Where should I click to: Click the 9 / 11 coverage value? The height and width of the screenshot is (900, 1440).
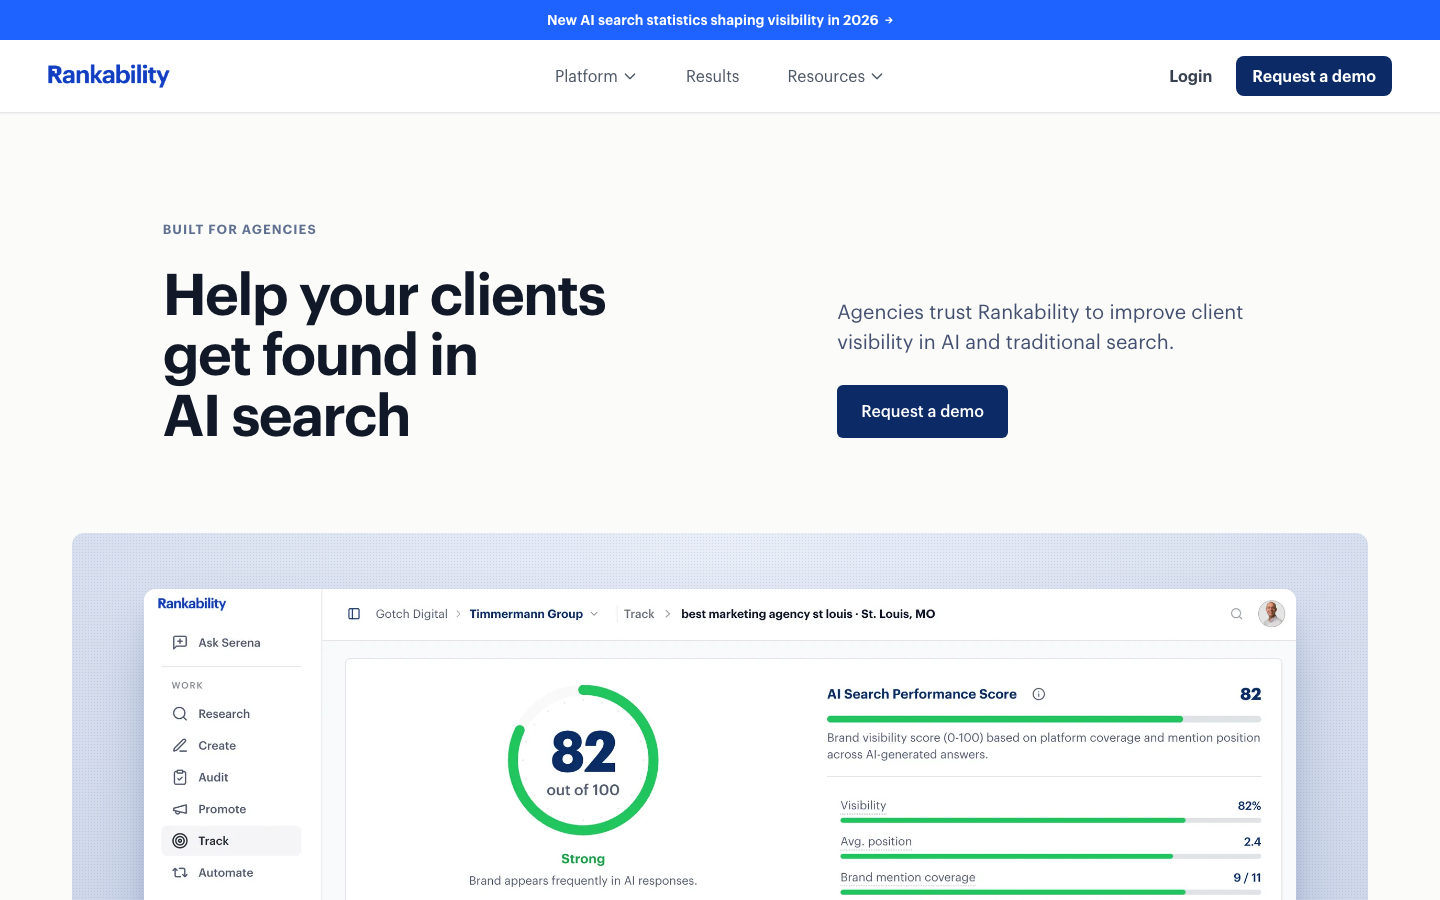click(x=1247, y=877)
